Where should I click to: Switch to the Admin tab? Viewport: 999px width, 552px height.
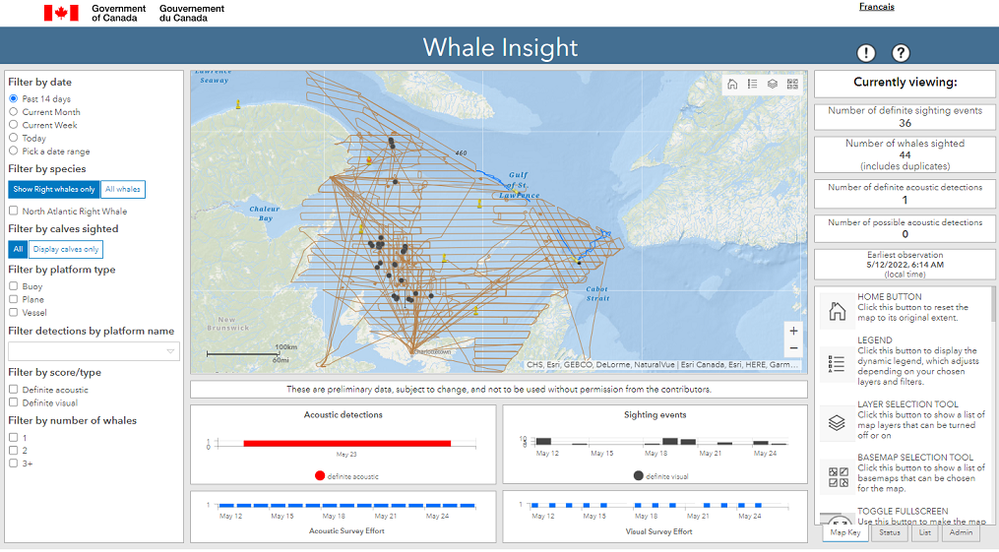point(961,533)
